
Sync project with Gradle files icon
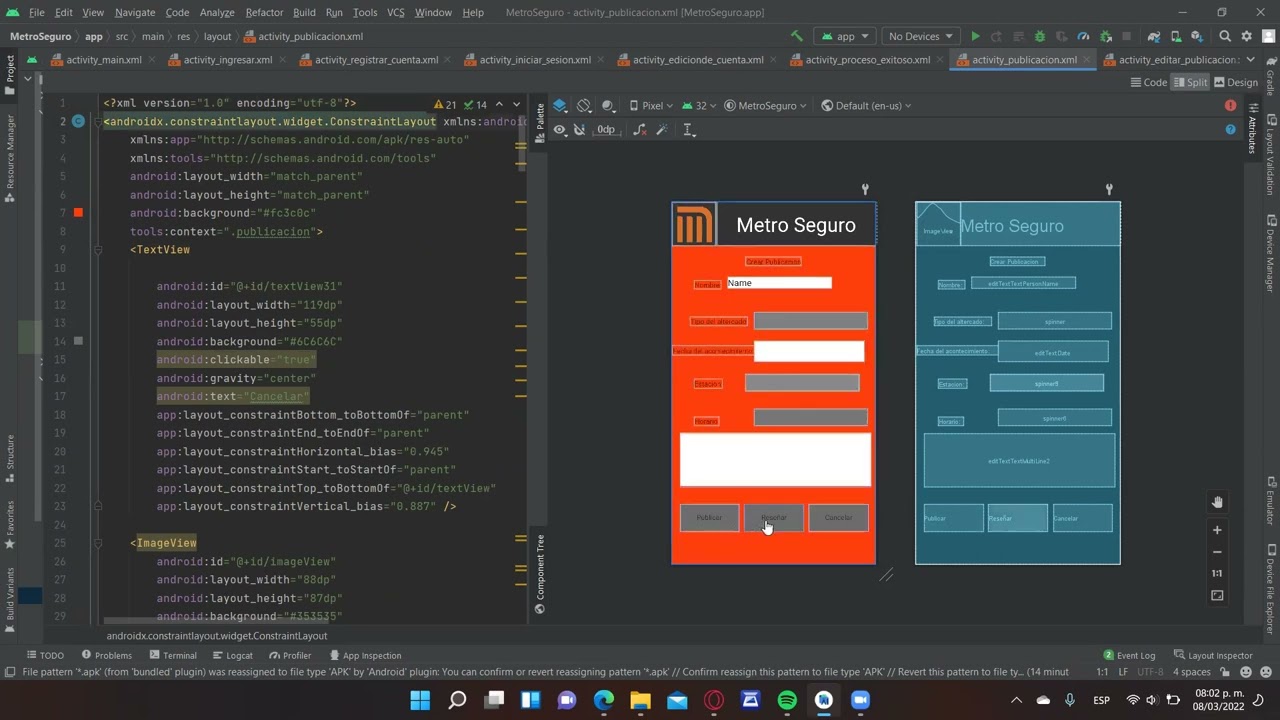pos(1154,36)
